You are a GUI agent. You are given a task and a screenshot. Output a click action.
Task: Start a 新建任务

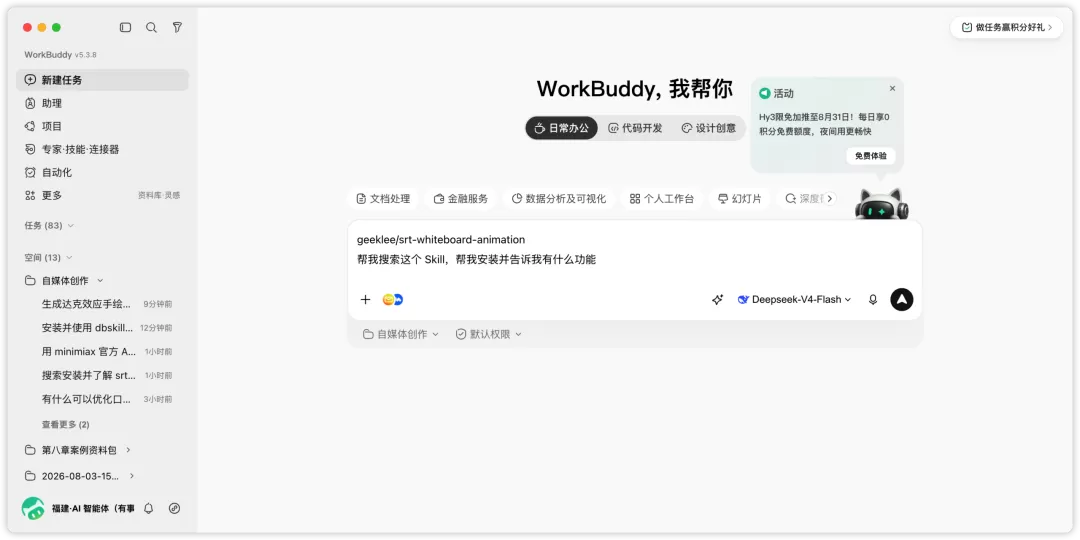point(102,80)
